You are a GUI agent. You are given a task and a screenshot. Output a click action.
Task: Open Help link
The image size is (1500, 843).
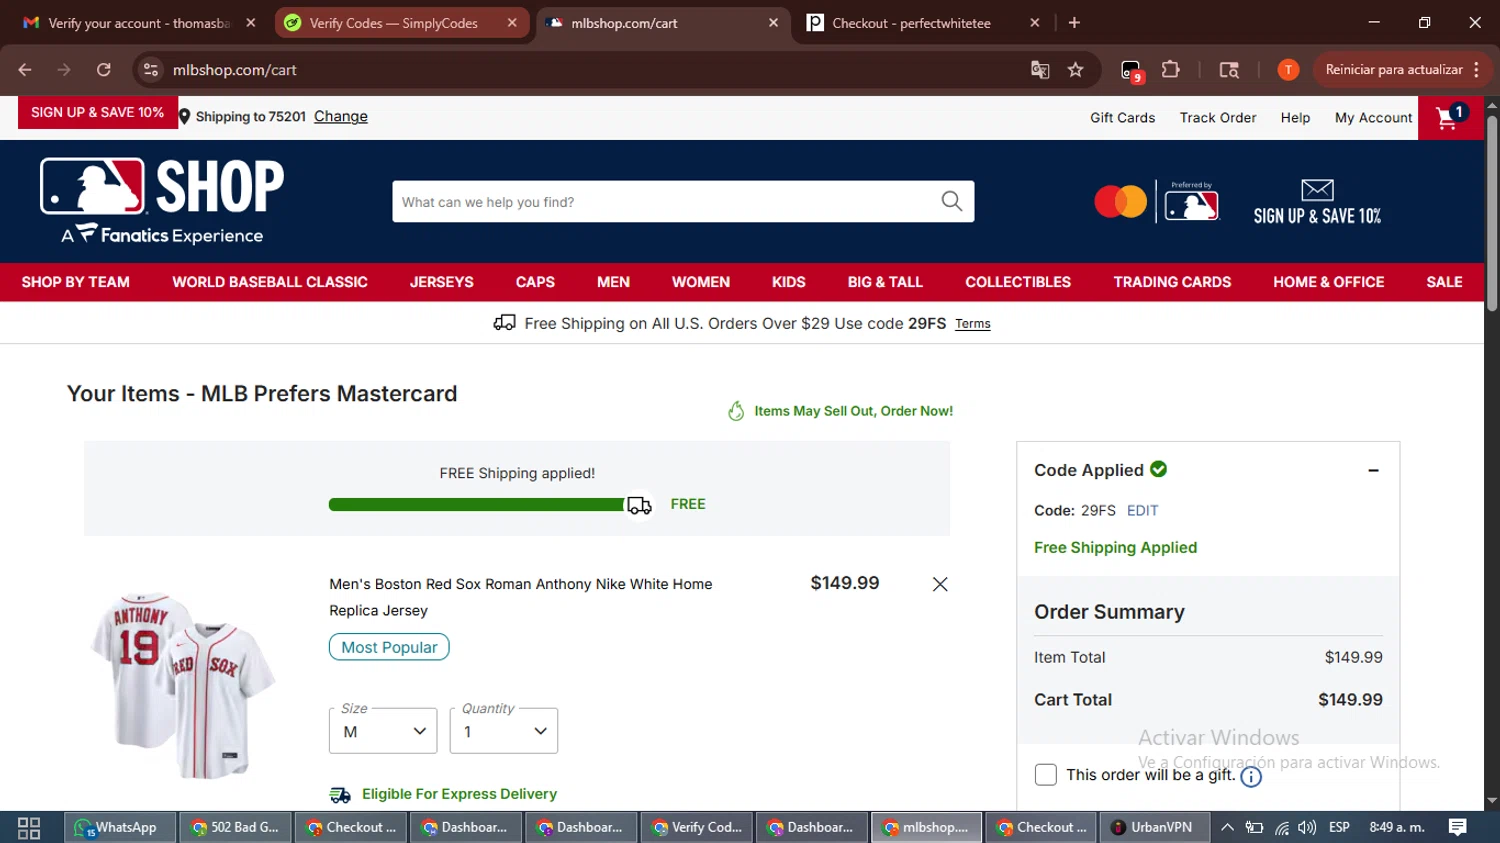click(1295, 117)
